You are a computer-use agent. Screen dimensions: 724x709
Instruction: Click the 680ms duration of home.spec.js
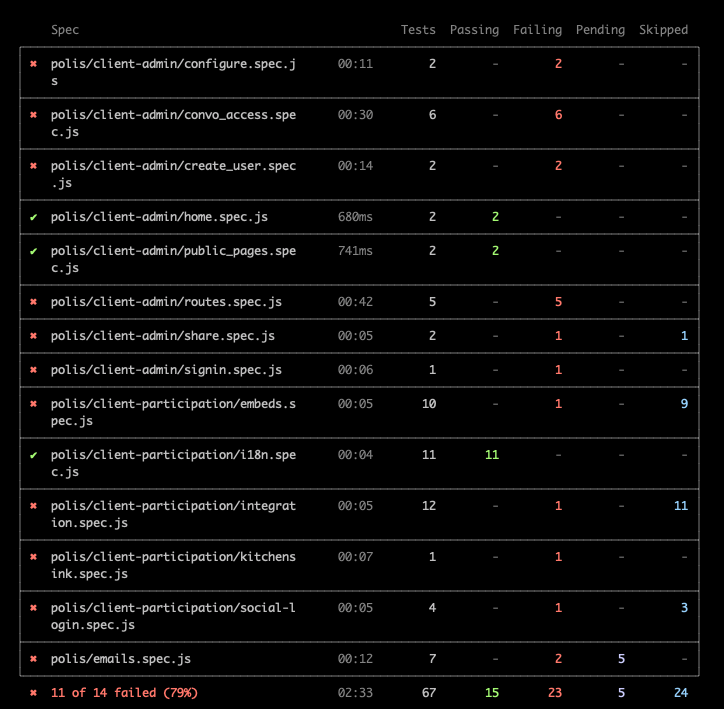(355, 216)
